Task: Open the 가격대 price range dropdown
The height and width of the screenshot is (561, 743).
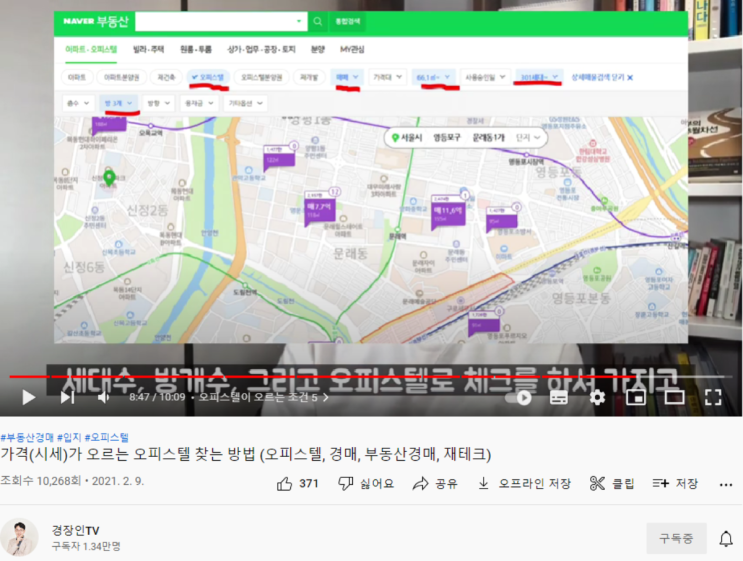Action: [x=388, y=77]
